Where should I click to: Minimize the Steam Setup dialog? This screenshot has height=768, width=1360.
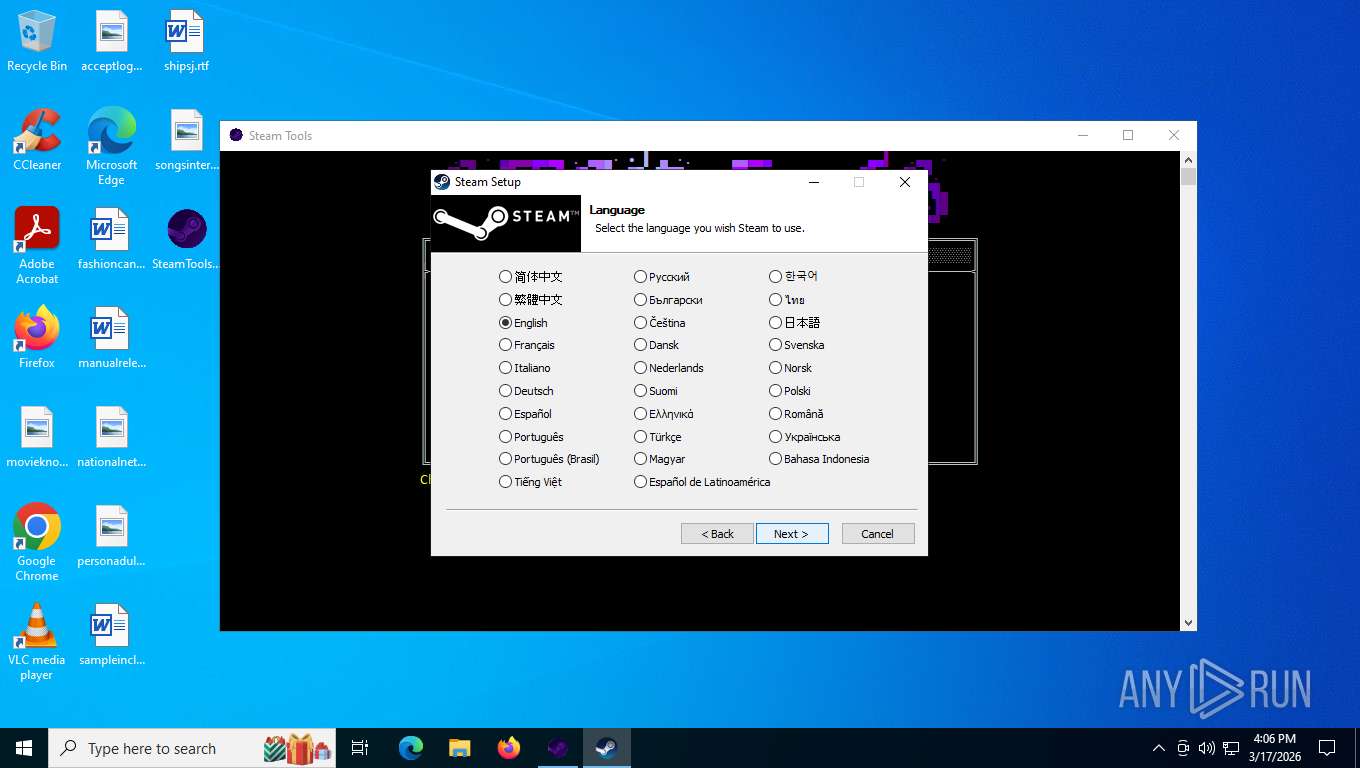pyautogui.click(x=814, y=182)
